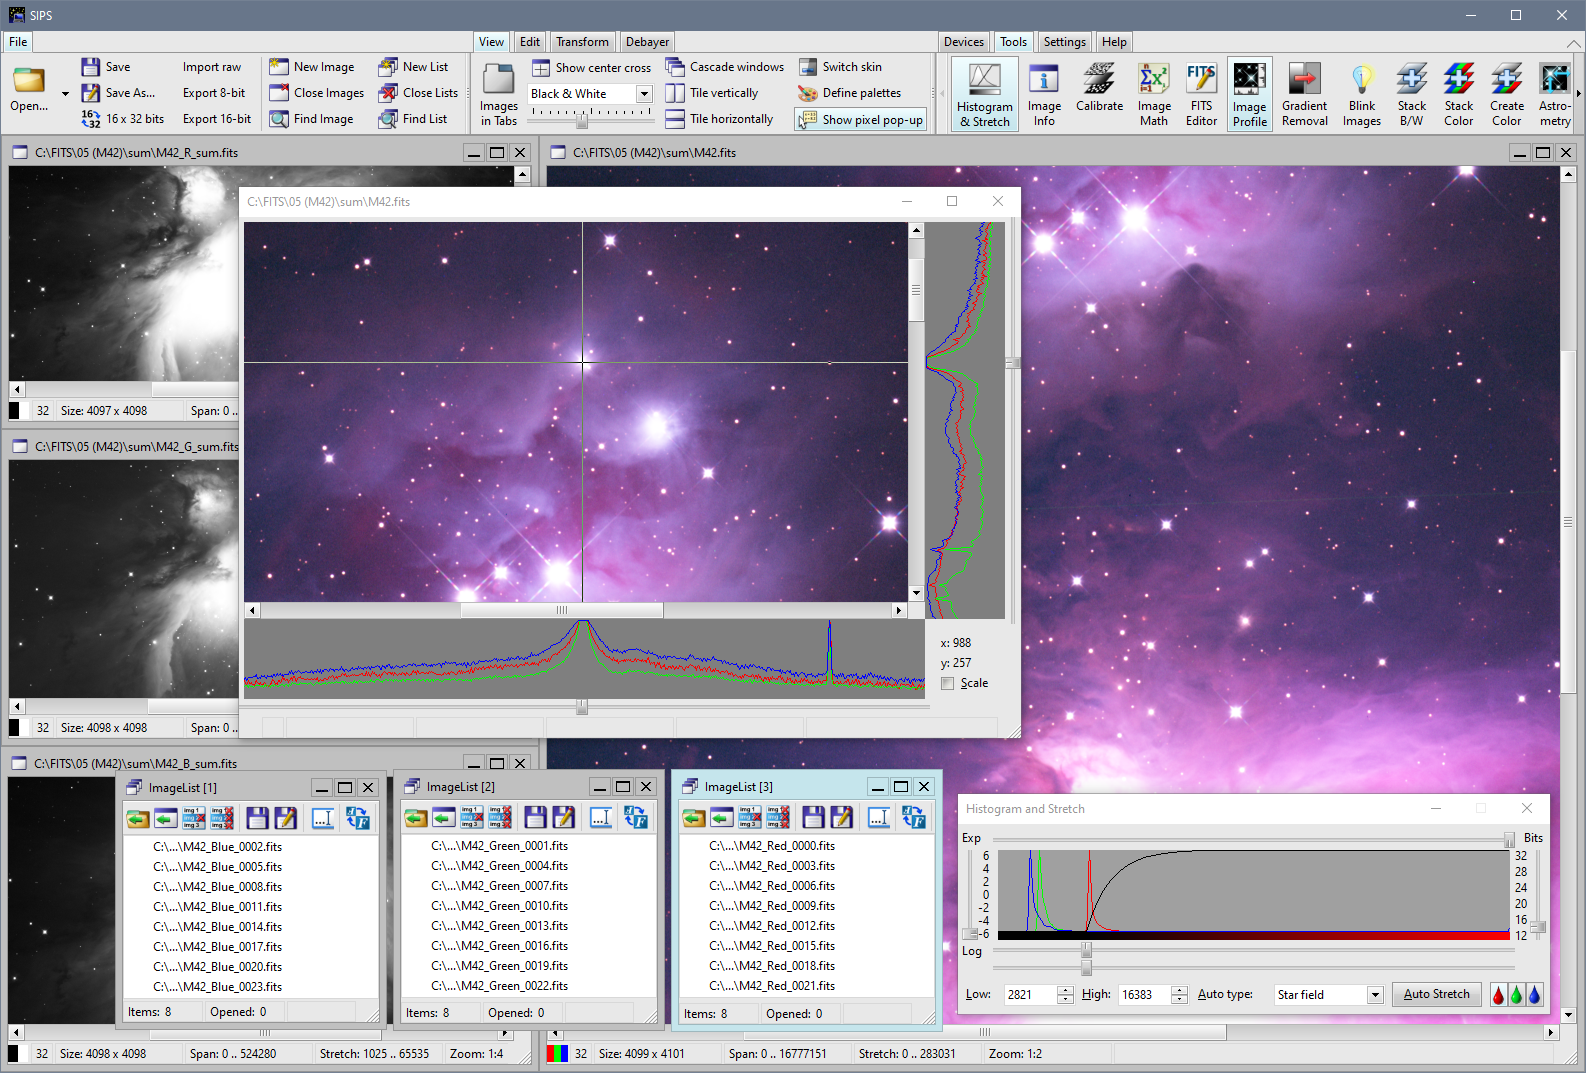Toggle Show center cross option
The image size is (1586, 1073).
[x=591, y=68]
